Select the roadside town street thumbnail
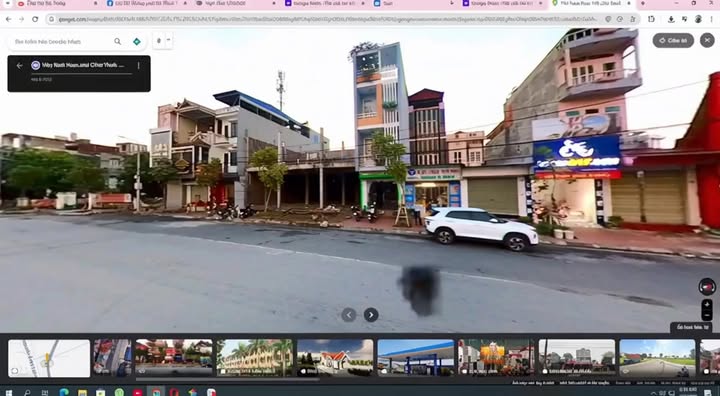This screenshot has width=720, height=396. pyautogui.click(x=577, y=358)
